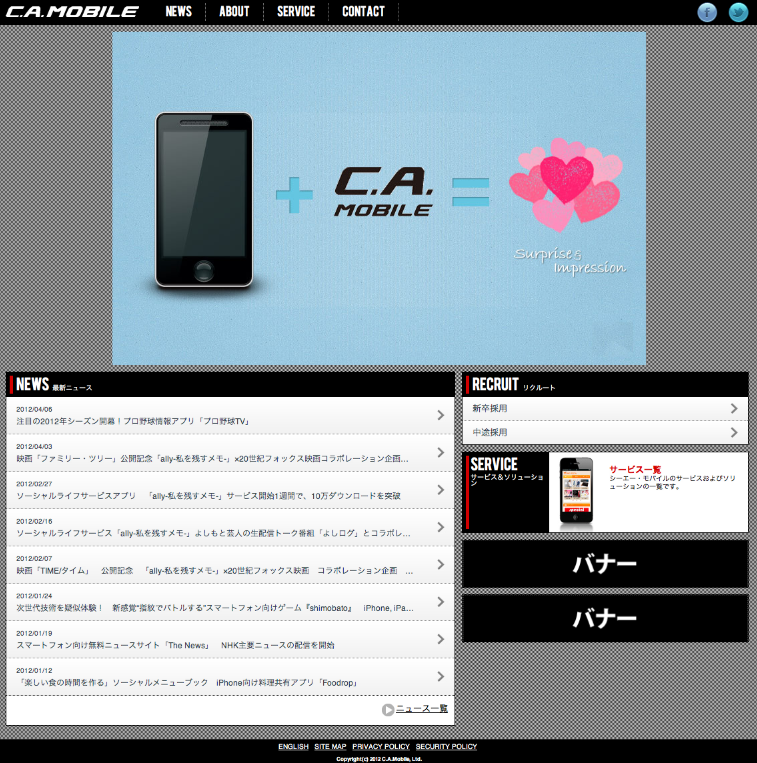Click the first black バナー banner
757x763 pixels.
click(x=605, y=564)
